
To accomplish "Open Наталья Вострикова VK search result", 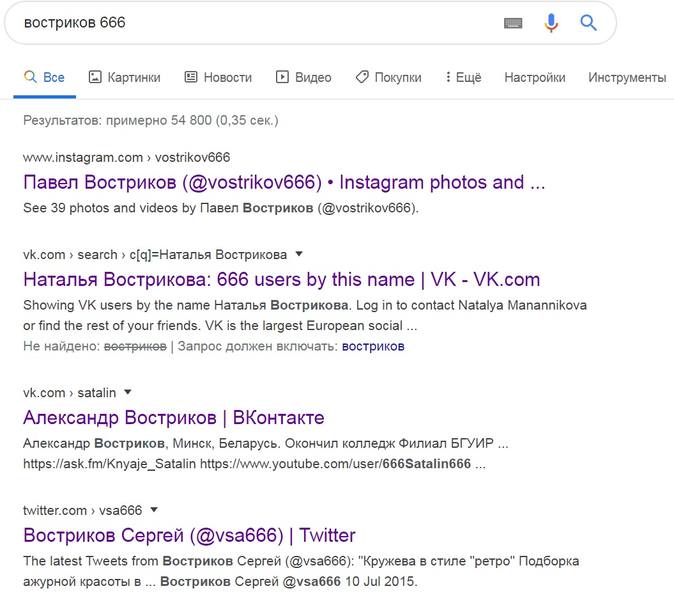I will [x=282, y=279].
